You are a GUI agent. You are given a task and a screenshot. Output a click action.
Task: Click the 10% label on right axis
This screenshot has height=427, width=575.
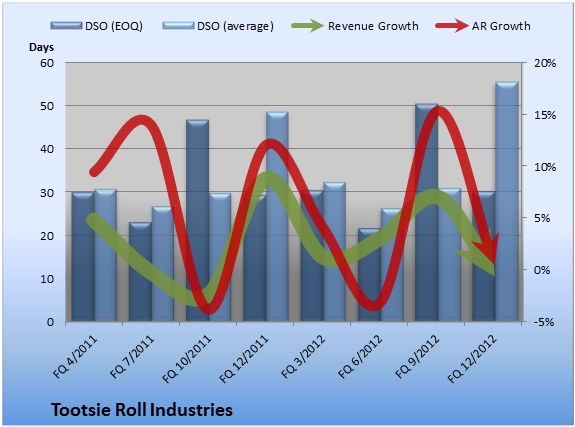tap(545, 167)
